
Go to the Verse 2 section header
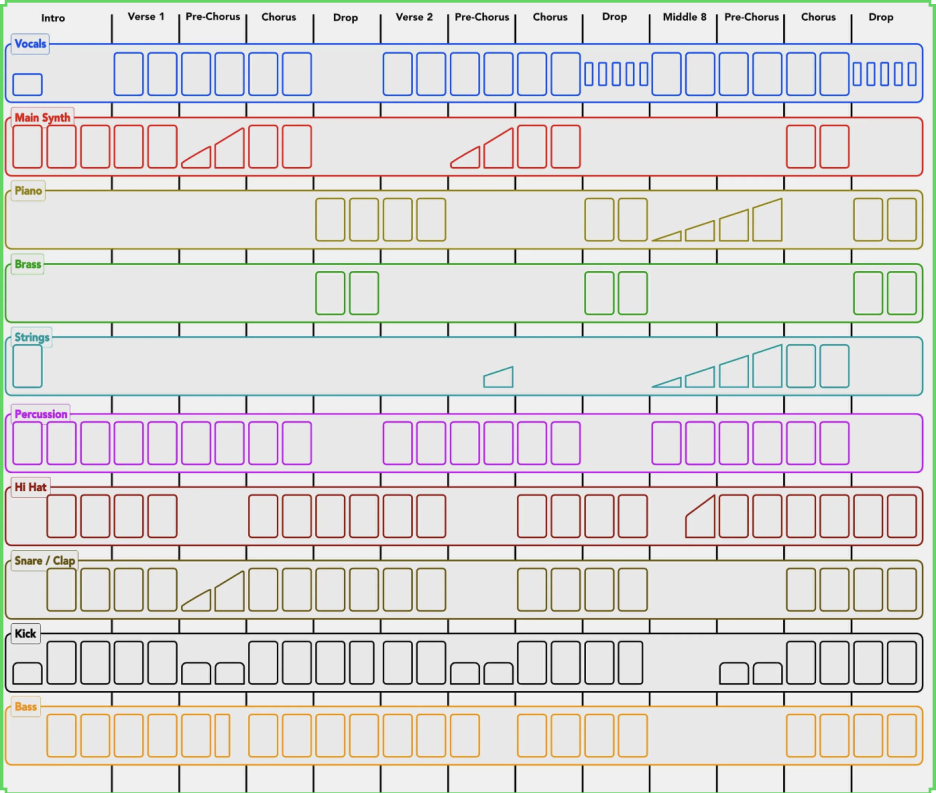point(414,17)
